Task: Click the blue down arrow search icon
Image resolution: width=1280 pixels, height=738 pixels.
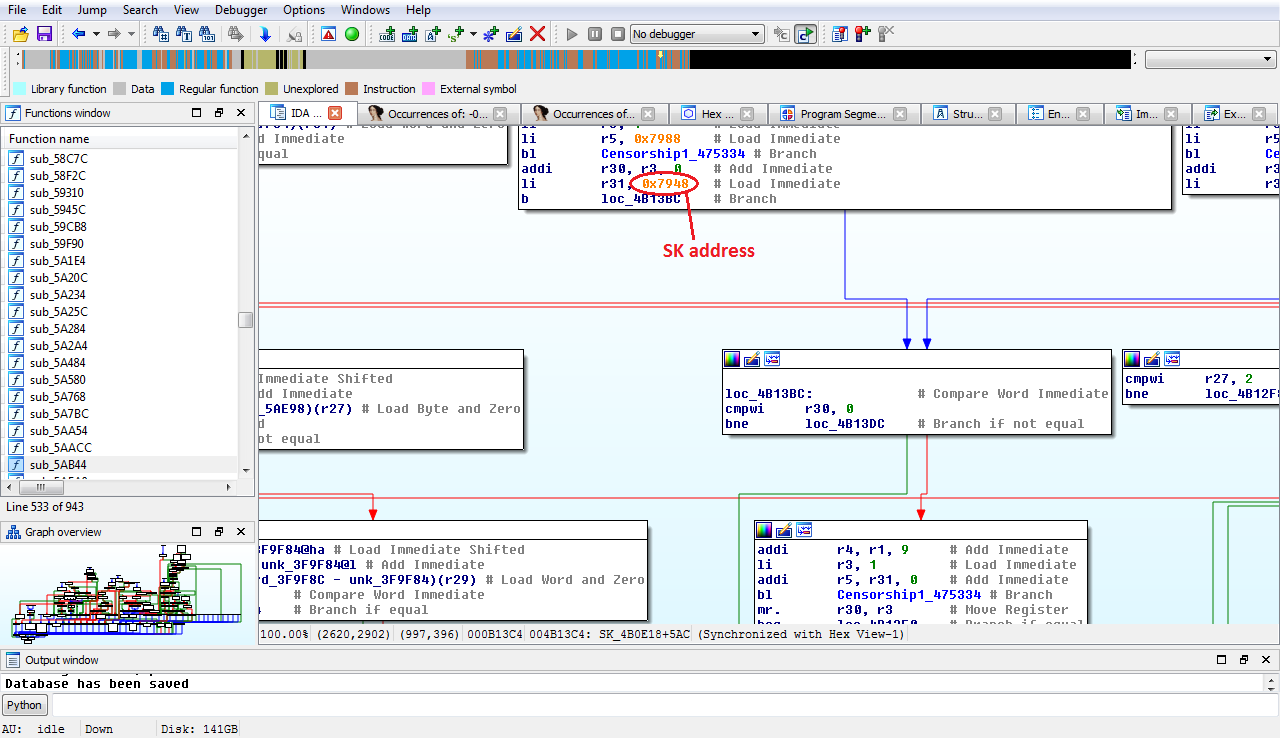Action: pos(265,34)
